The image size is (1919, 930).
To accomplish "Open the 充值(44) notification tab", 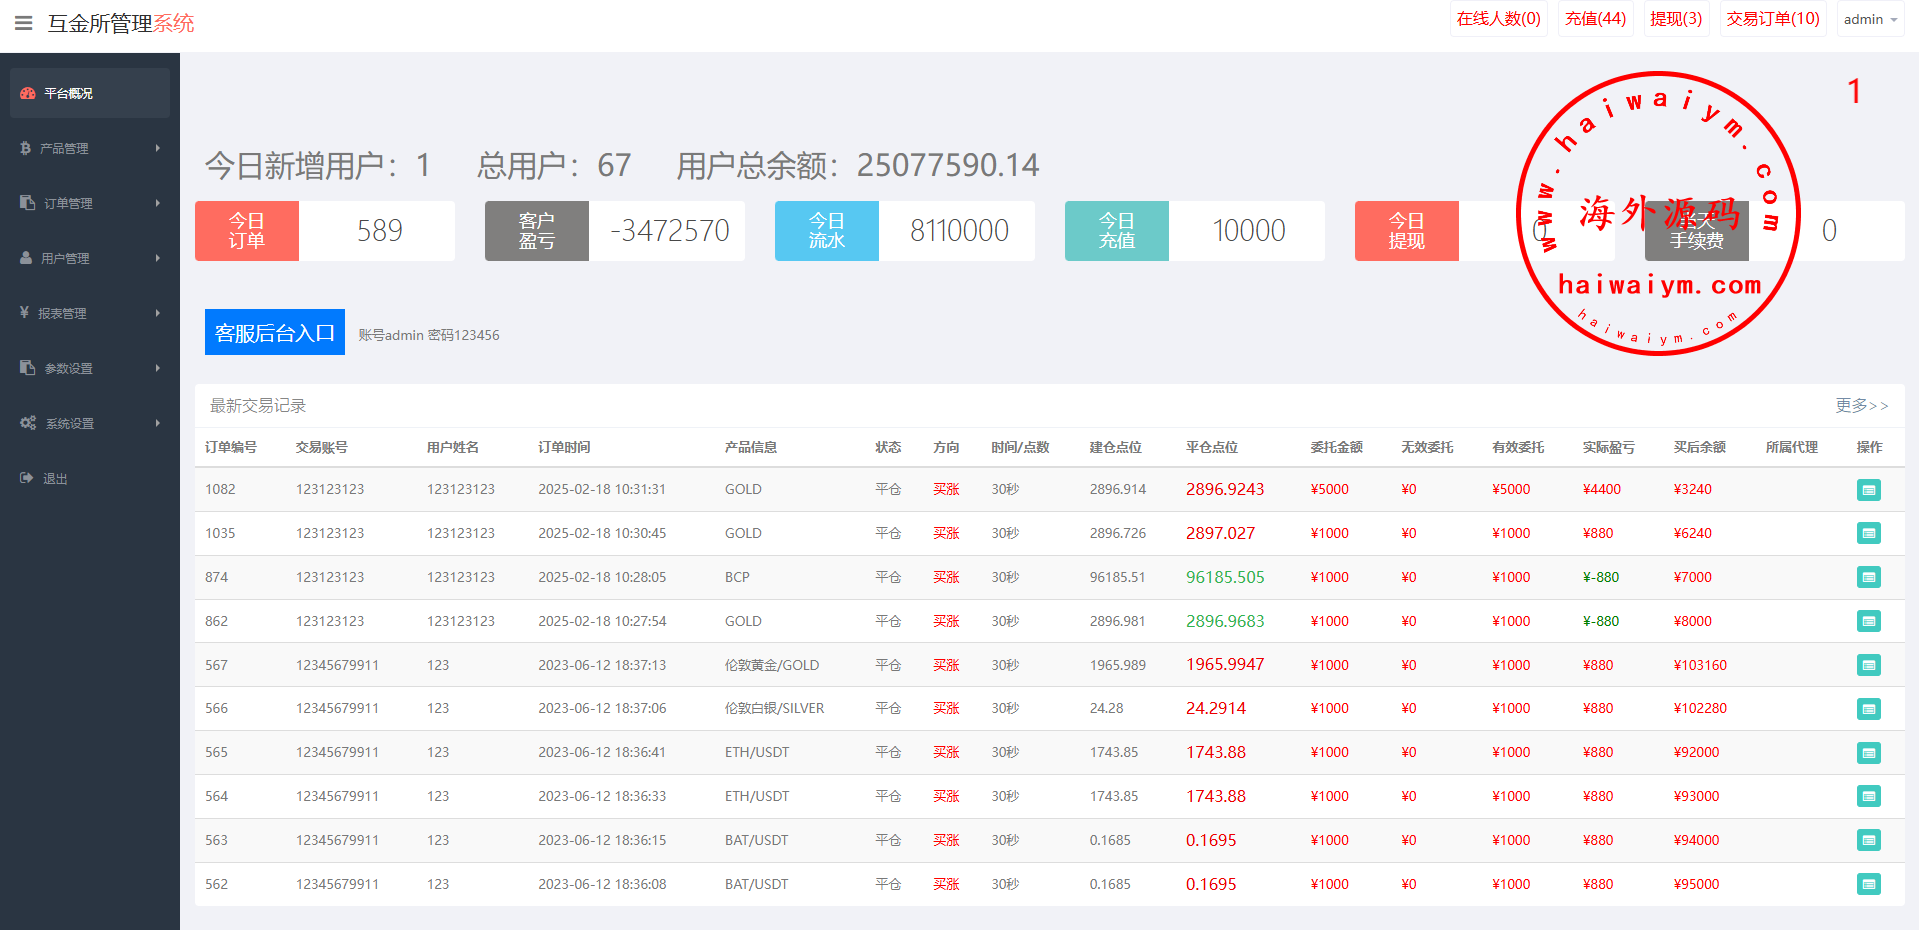I will coord(1595,19).
